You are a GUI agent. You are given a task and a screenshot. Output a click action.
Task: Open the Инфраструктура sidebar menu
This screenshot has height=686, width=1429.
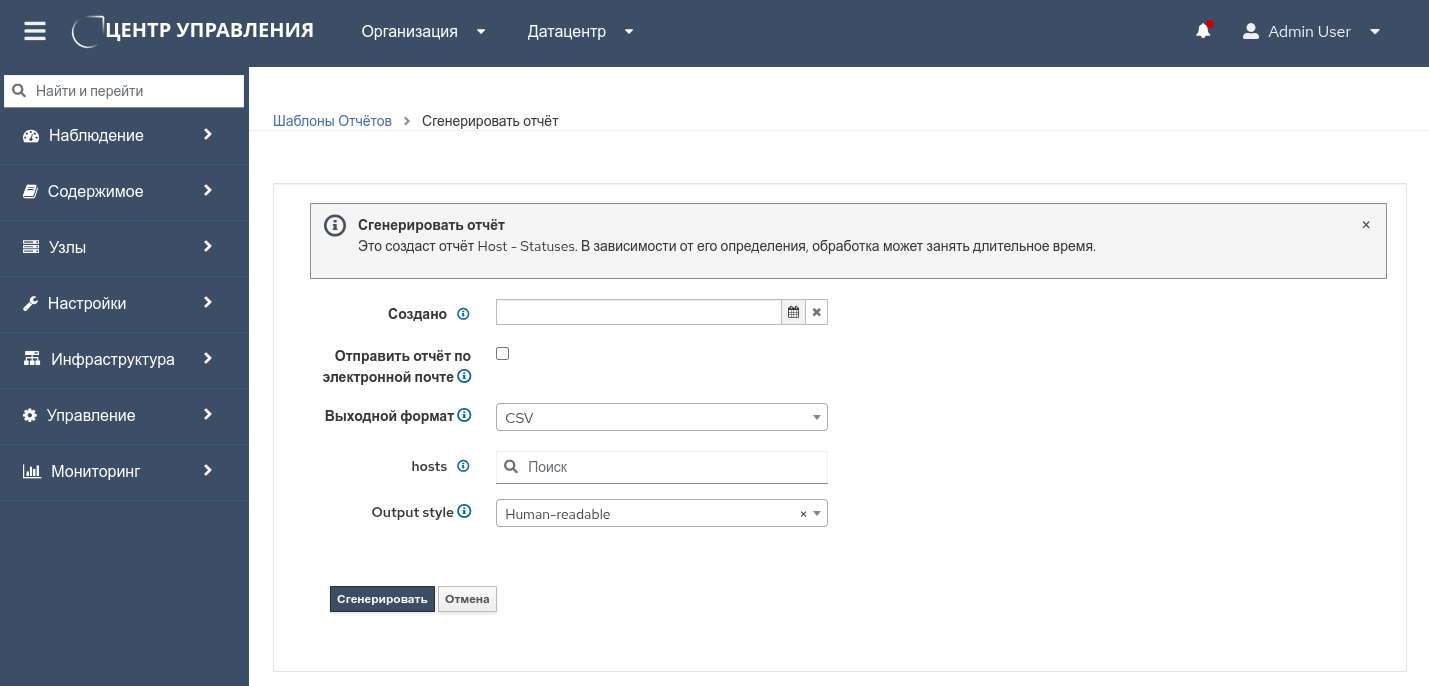coord(120,359)
